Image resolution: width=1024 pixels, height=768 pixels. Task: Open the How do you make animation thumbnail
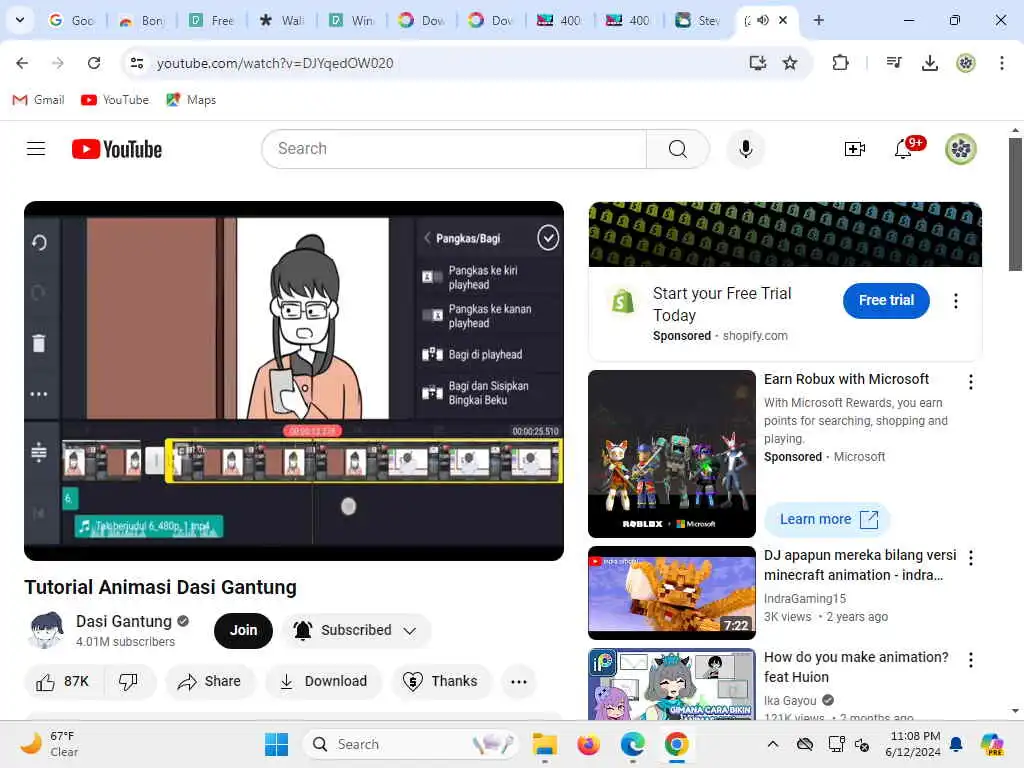[671, 684]
